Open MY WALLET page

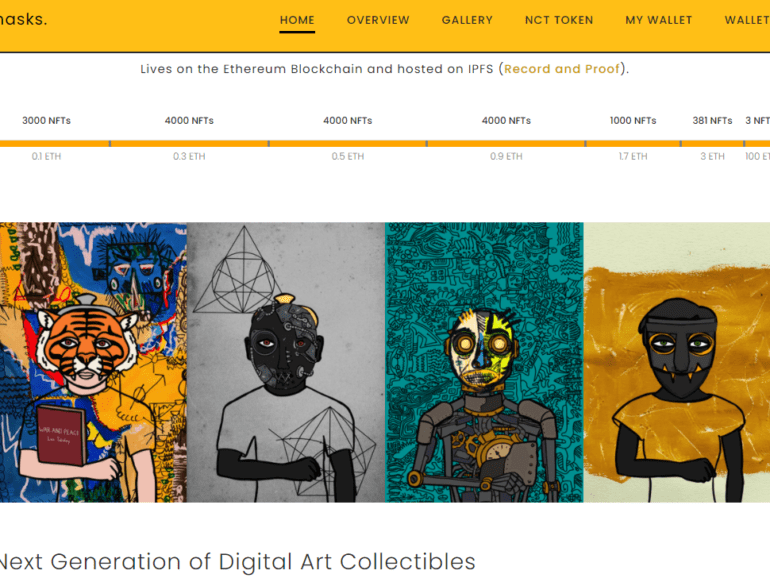[659, 20]
